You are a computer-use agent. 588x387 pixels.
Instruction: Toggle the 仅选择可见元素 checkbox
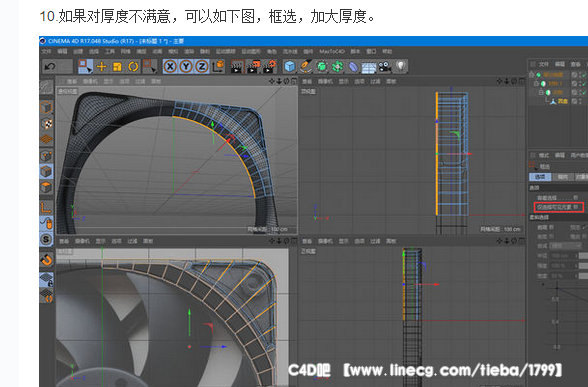click(x=576, y=207)
